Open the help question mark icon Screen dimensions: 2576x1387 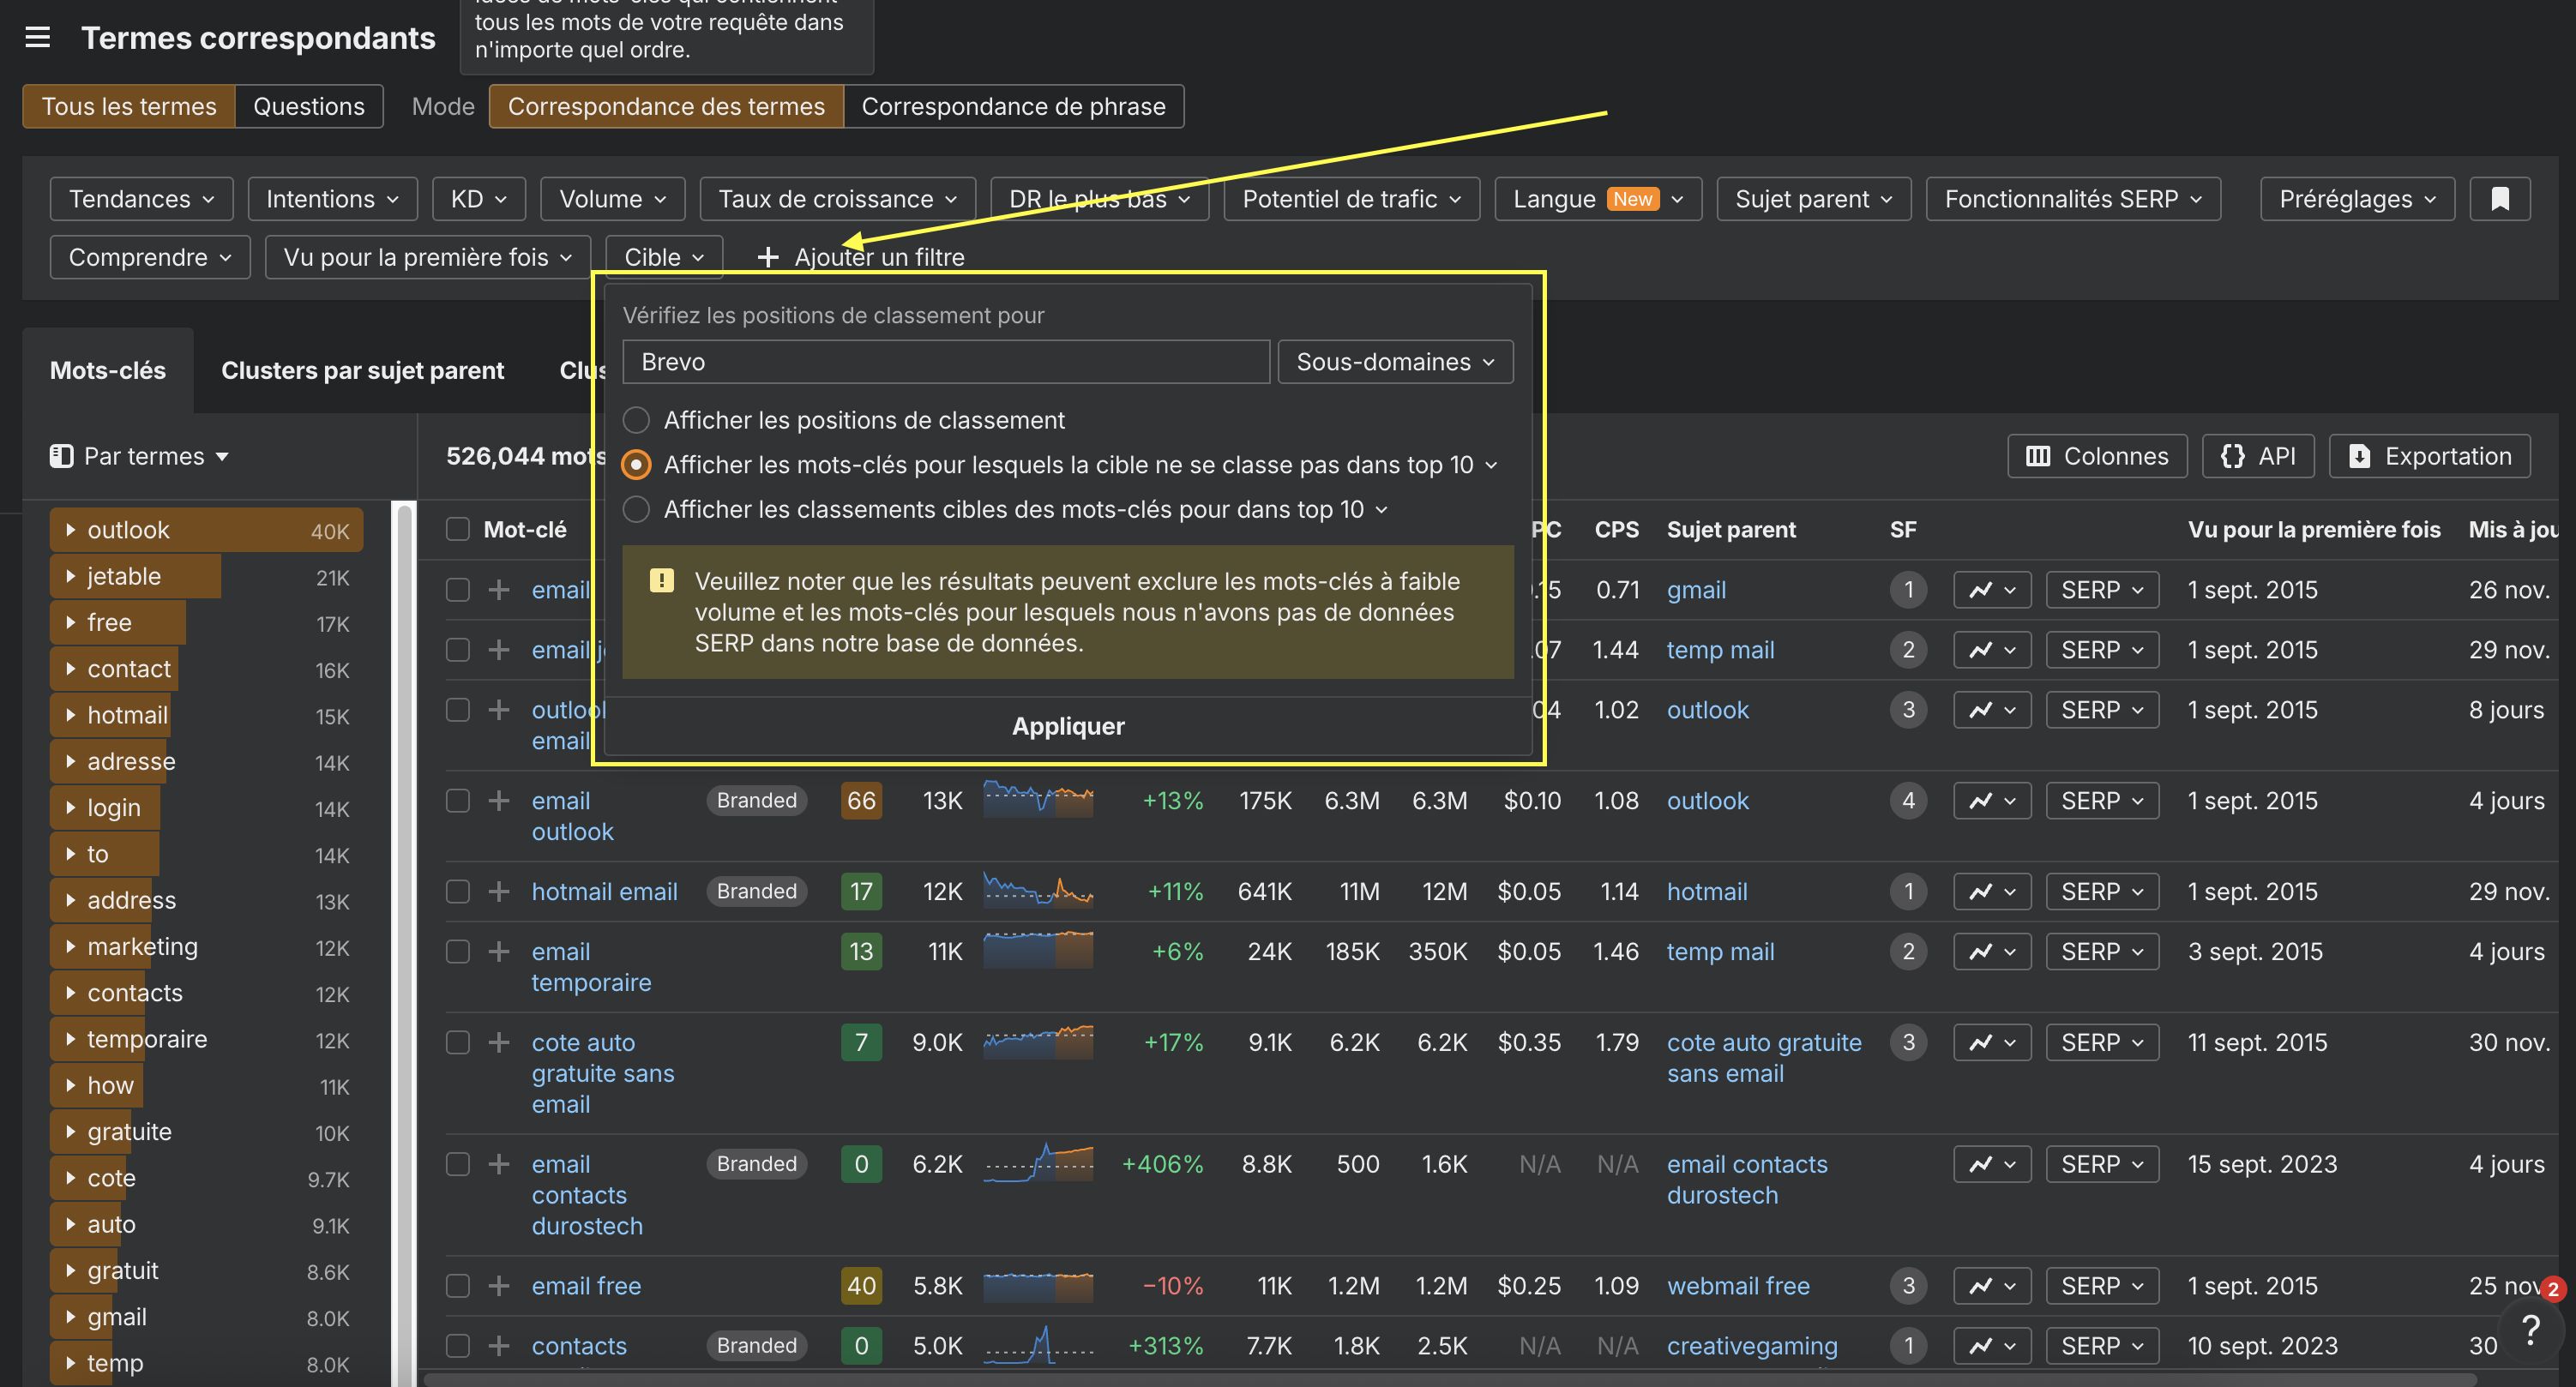2532,1331
